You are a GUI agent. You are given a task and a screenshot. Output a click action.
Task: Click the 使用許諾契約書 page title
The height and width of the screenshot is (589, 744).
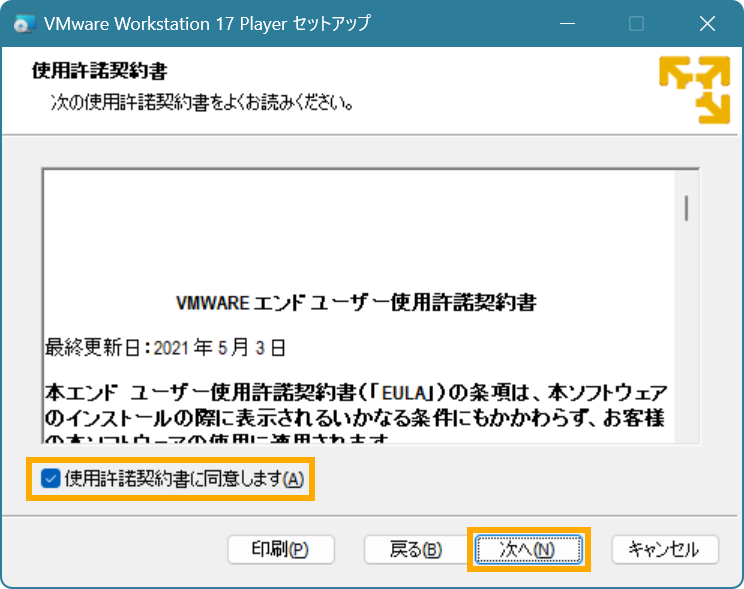pos(100,71)
